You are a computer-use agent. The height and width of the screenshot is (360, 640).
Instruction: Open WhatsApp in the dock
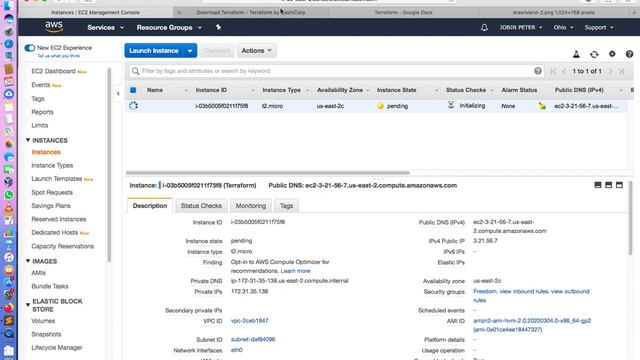(x=9, y=195)
